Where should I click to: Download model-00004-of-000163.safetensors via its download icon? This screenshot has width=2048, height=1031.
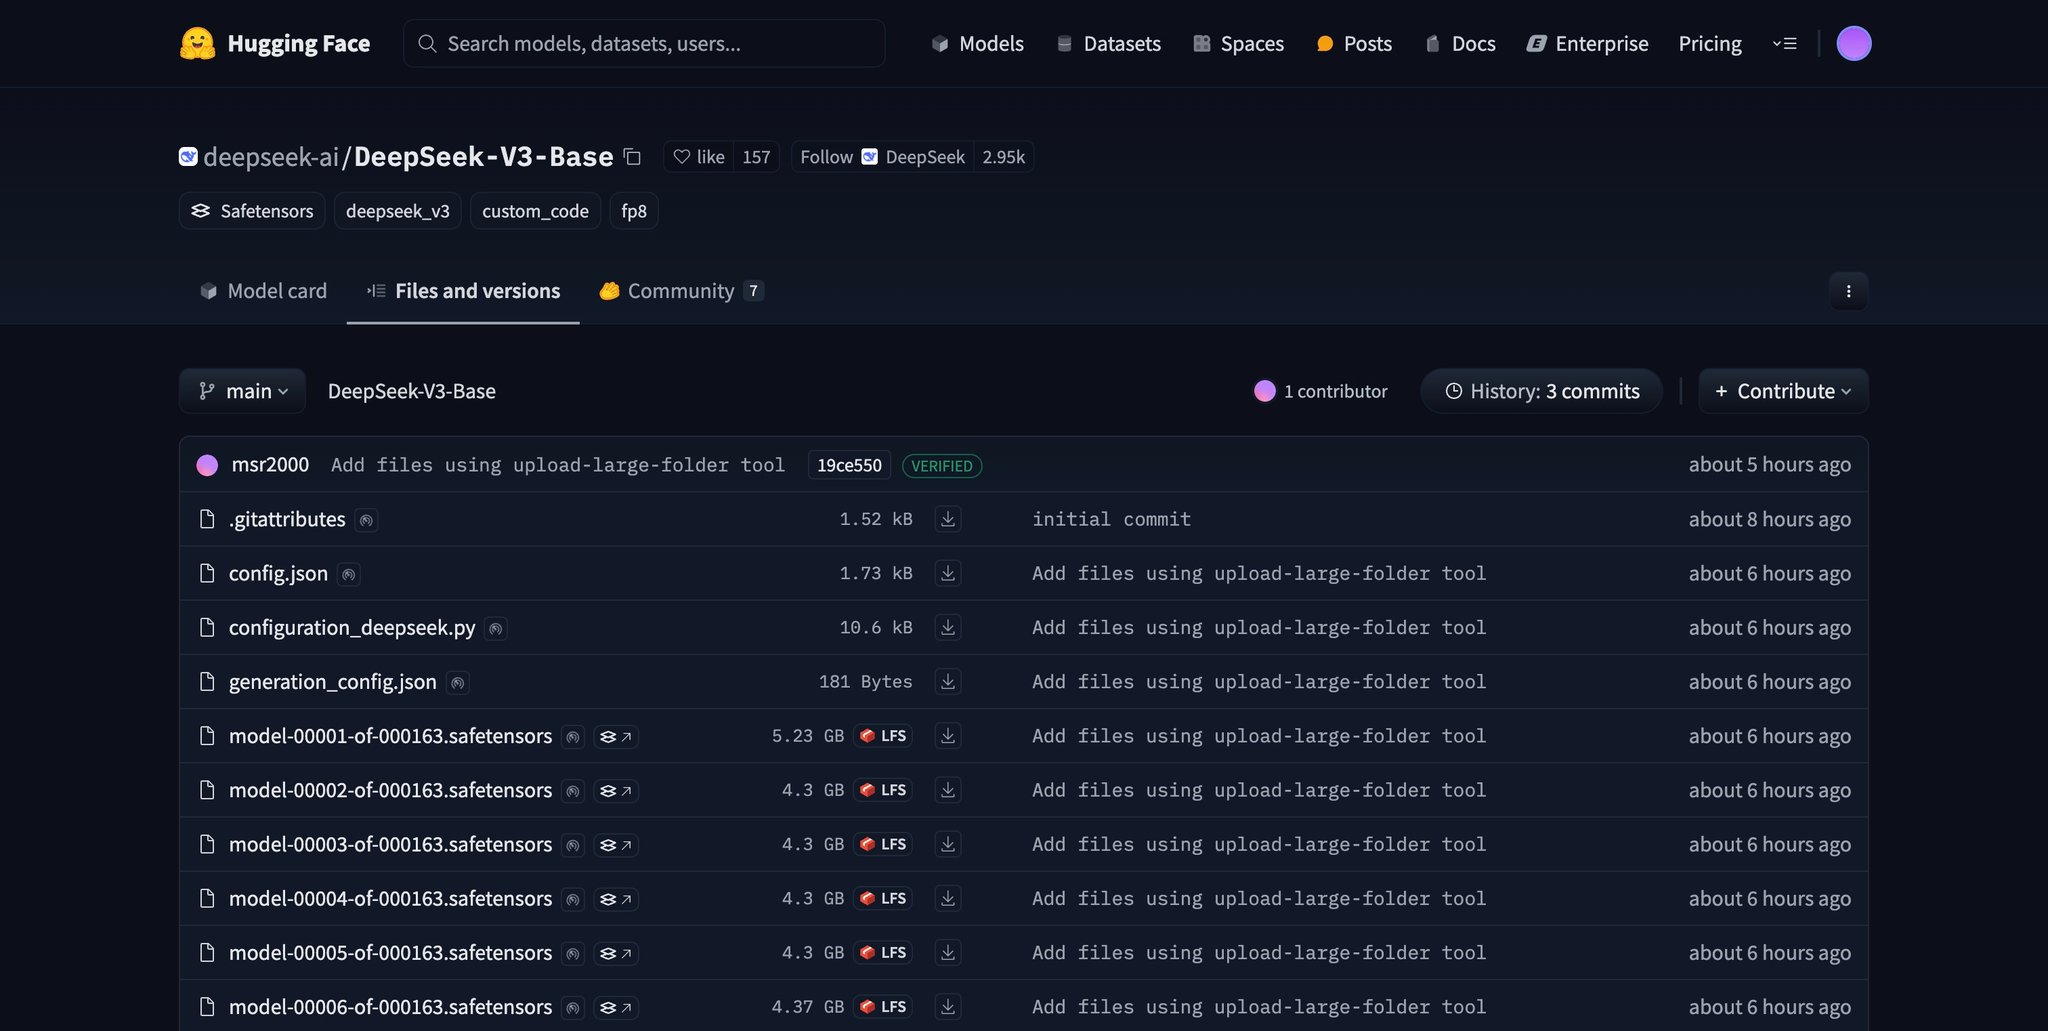point(948,898)
